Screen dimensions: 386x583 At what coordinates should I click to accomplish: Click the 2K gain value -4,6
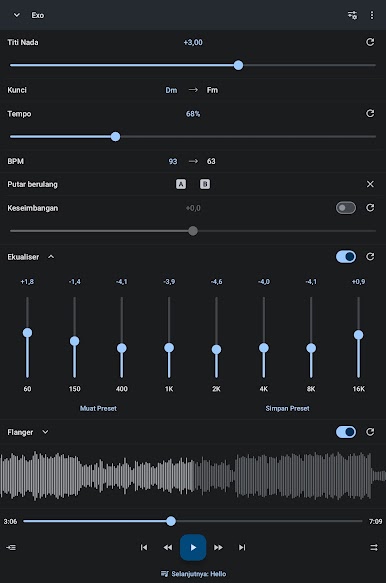(216, 281)
